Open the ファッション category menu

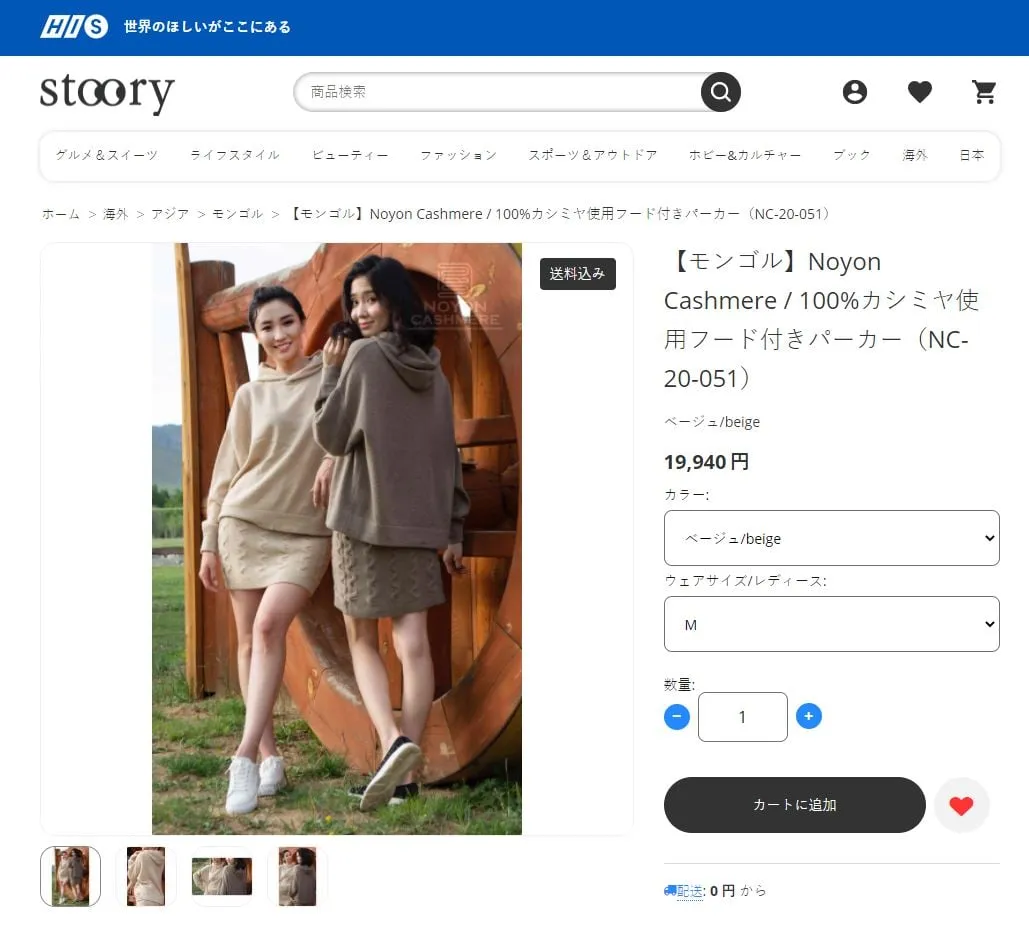tap(459, 155)
